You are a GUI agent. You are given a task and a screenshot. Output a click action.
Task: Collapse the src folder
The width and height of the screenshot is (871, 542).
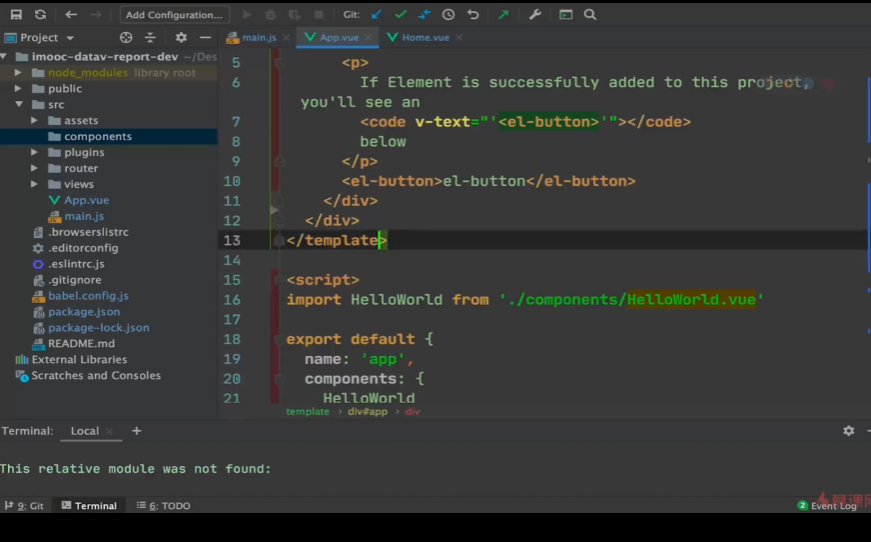(x=20, y=105)
